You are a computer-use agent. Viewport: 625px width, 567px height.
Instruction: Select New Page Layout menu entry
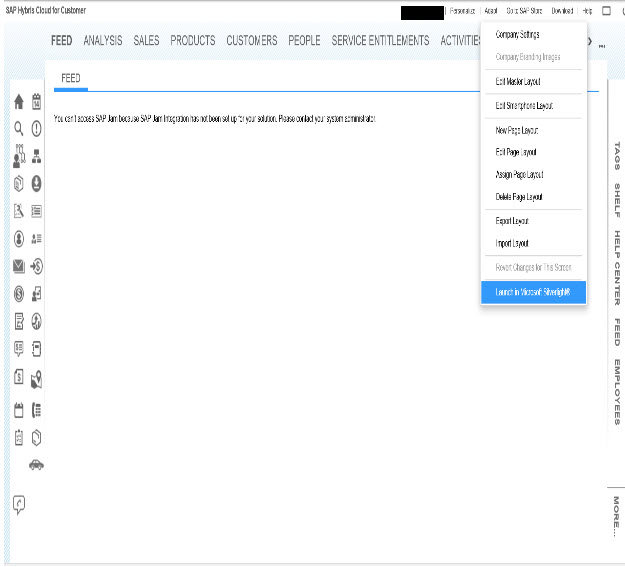533,130
